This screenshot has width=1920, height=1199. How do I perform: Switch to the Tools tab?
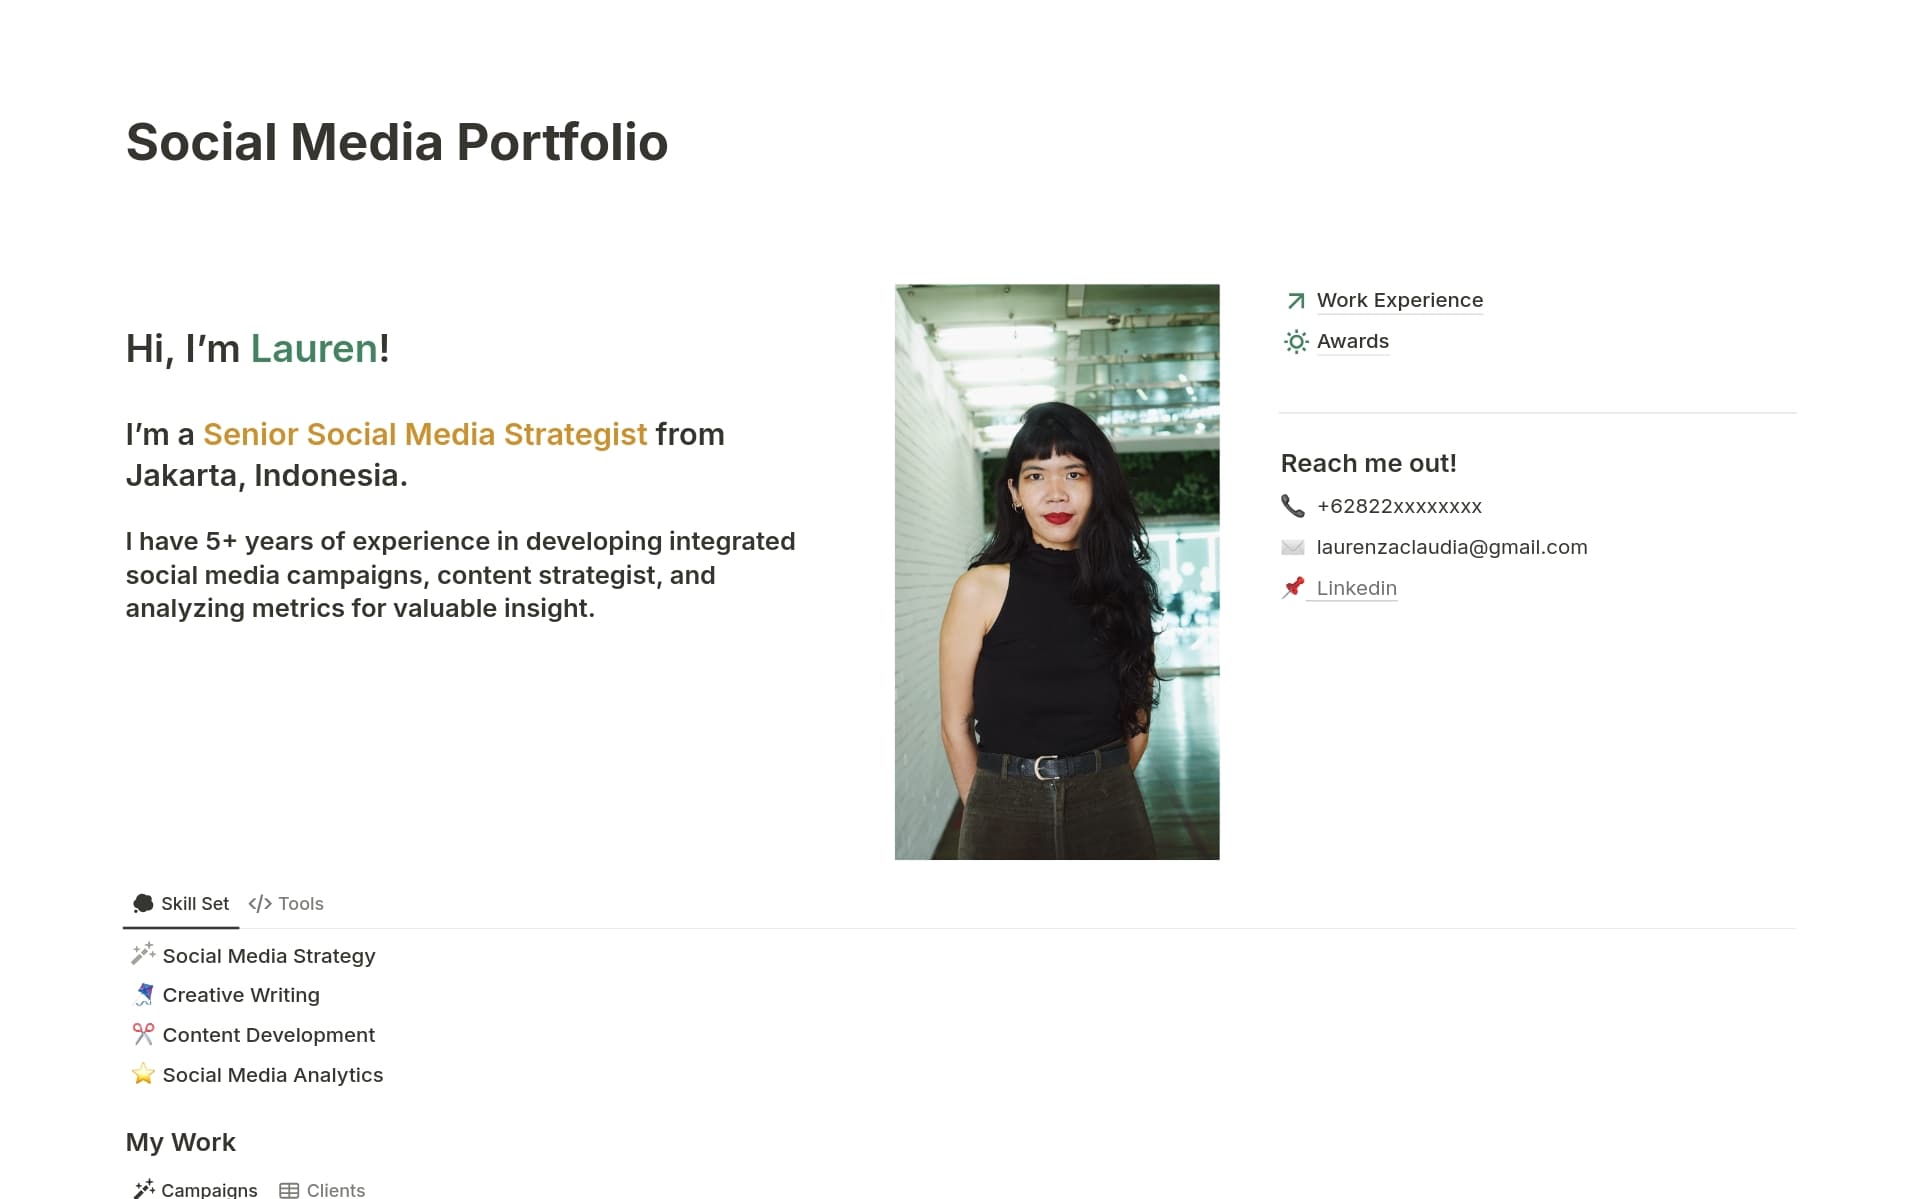(x=300, y=903)
